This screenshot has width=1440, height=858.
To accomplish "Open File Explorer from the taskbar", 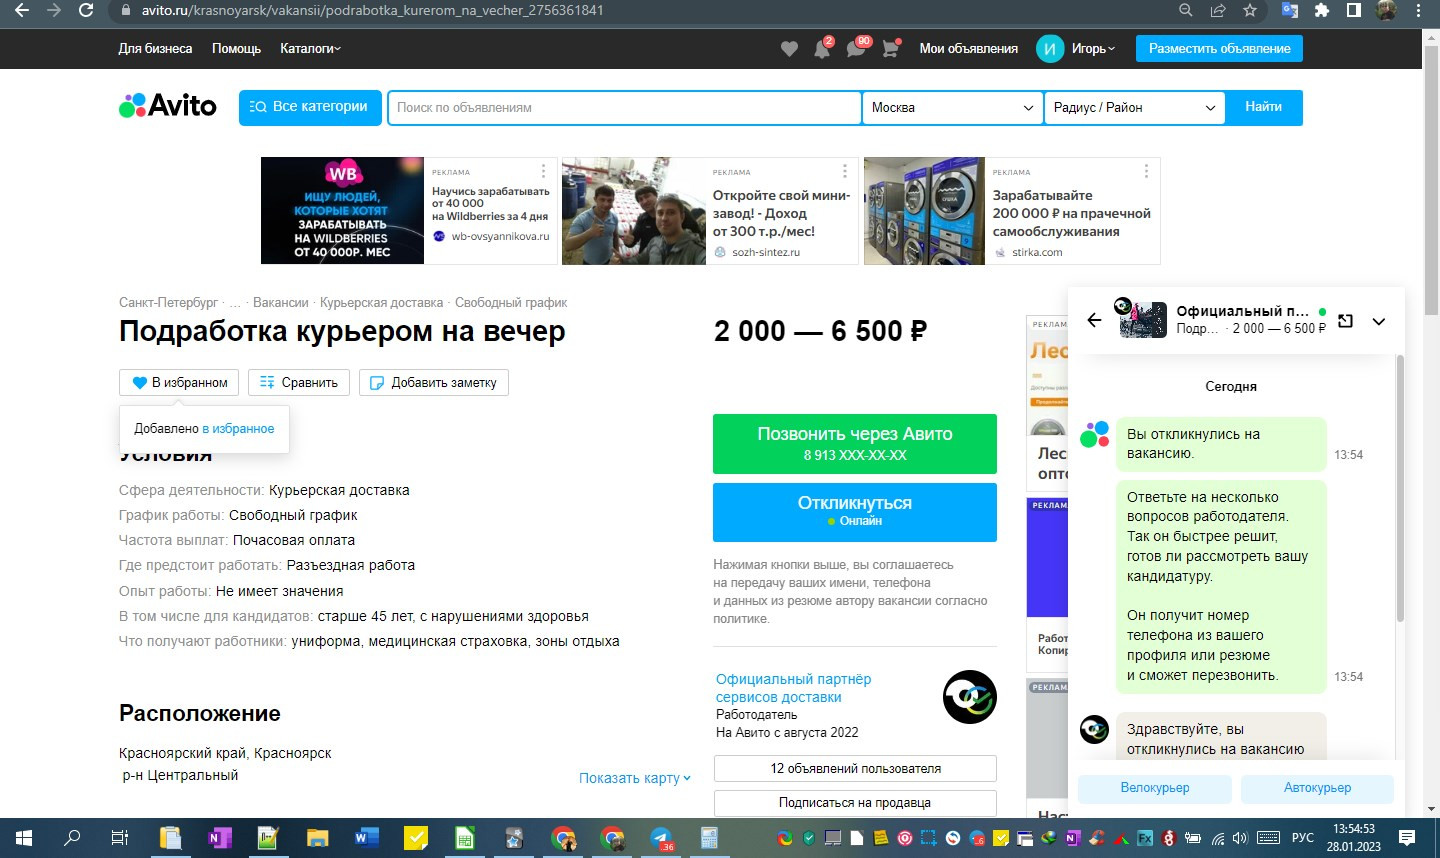I will pyautogui.click(x=317, y=838).
